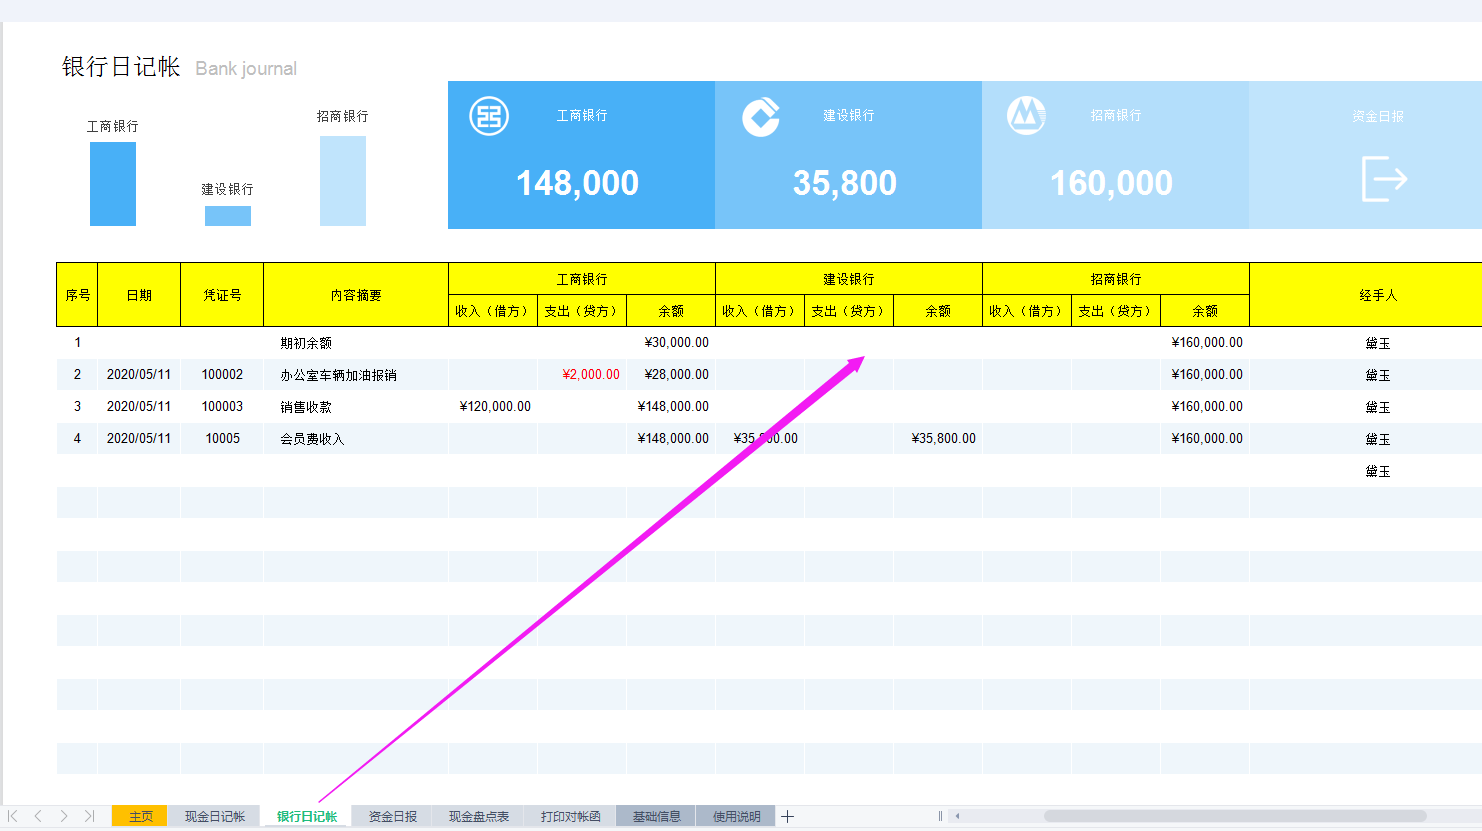Screen dimensions: 1482x831
Task: Click the 建设银行 chart bar
Action: pos(228,216)
